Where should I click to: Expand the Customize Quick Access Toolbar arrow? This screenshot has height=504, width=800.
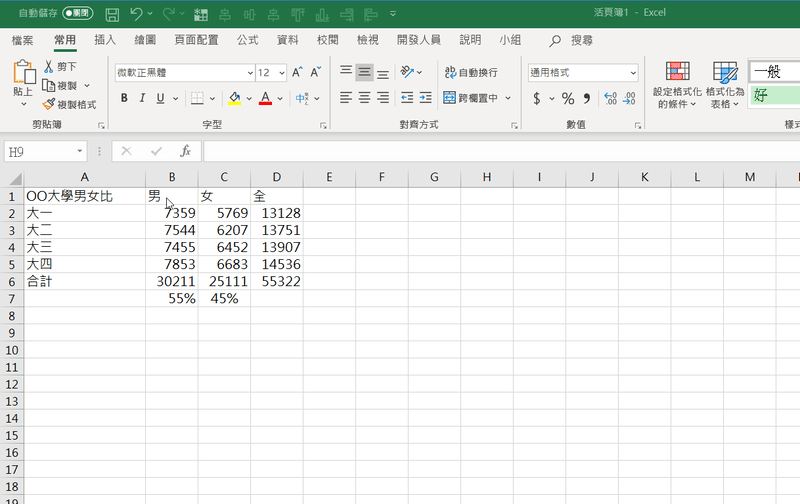[393, 14]
